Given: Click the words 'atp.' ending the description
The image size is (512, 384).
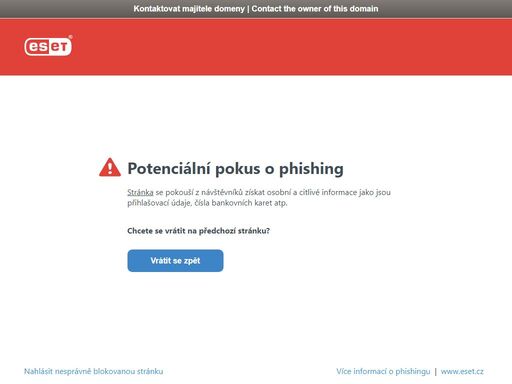Looking at the screenshot, I should click(x=280, y=203).
